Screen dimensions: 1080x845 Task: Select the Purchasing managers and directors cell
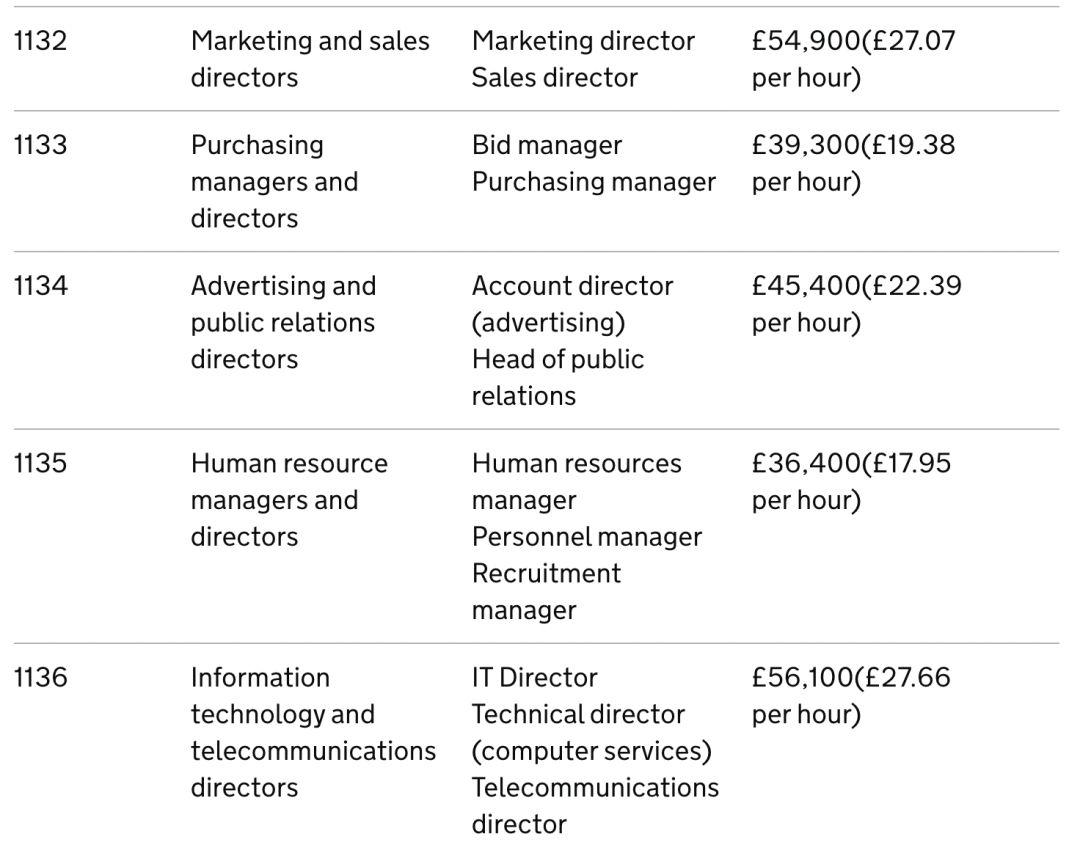274,182
